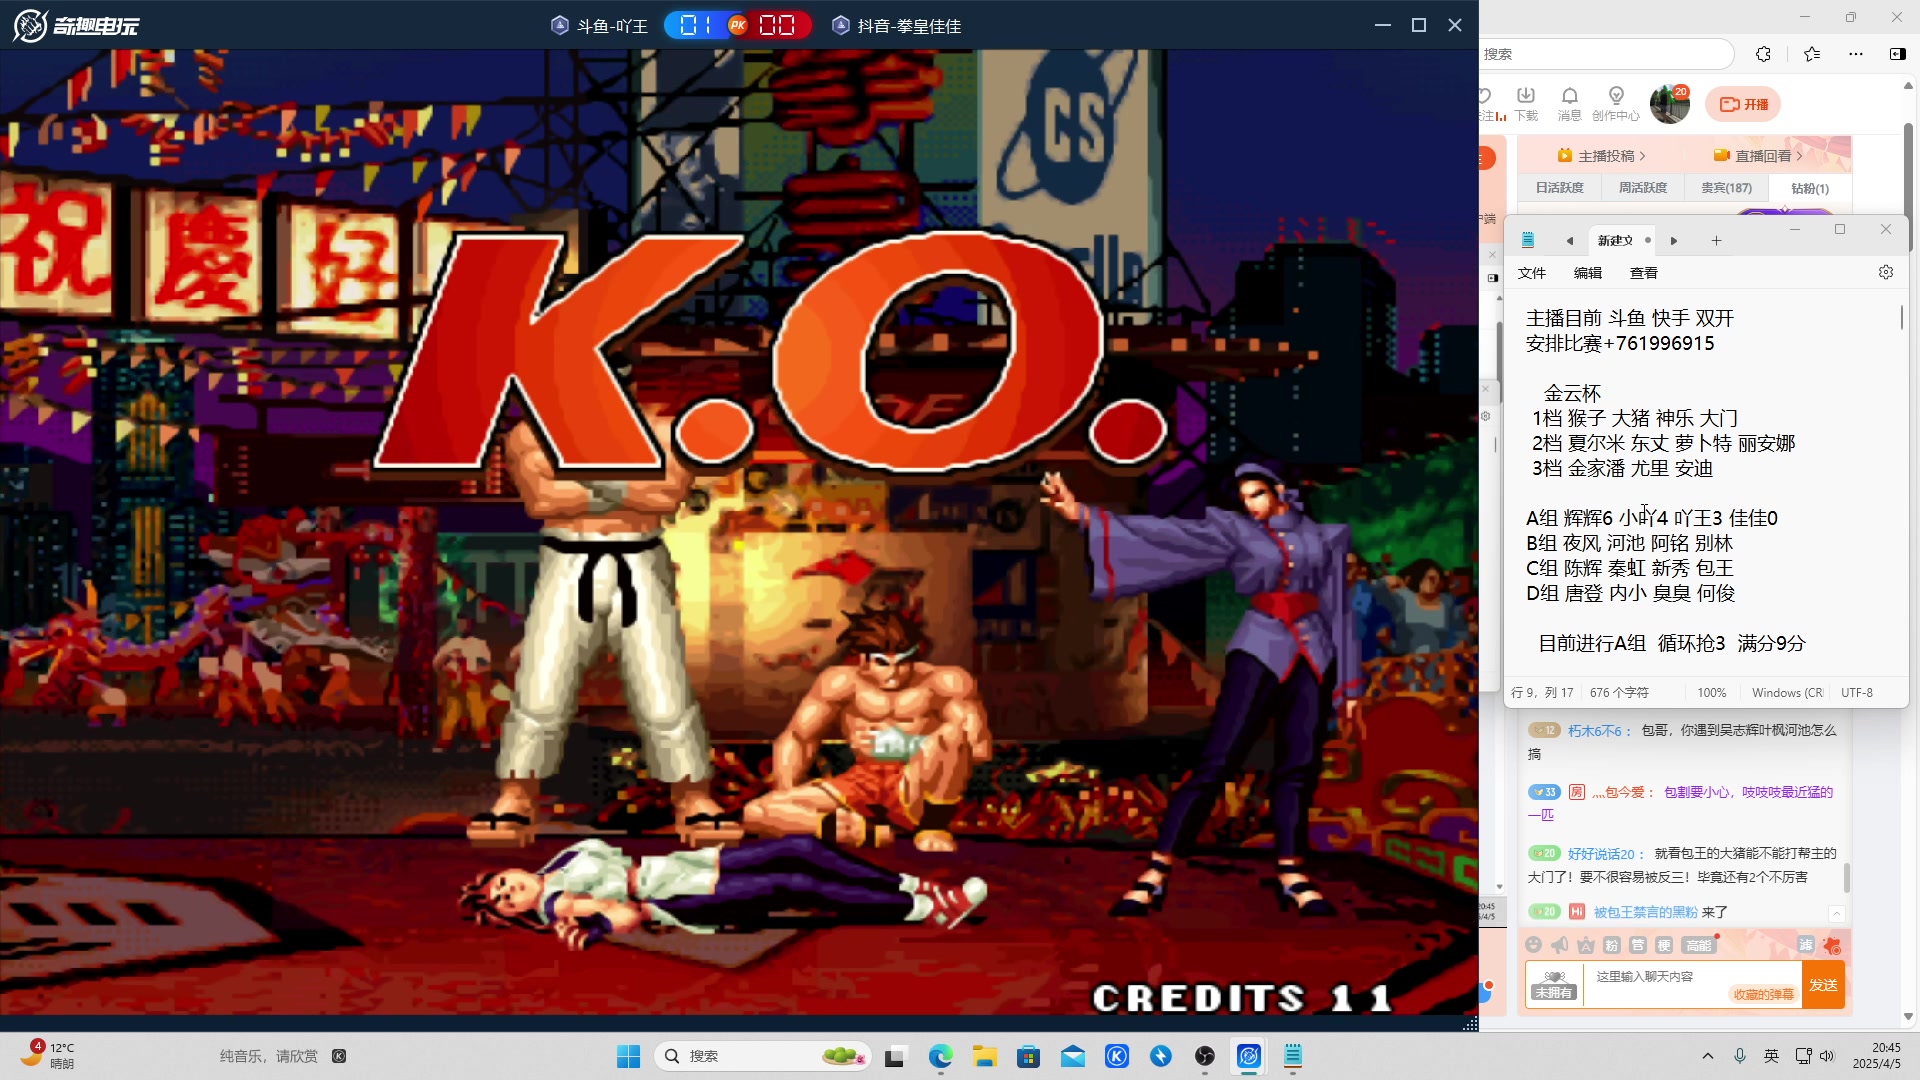
Task: Click Notepad zoom level 100%
Action: (x=1711, y=693)
